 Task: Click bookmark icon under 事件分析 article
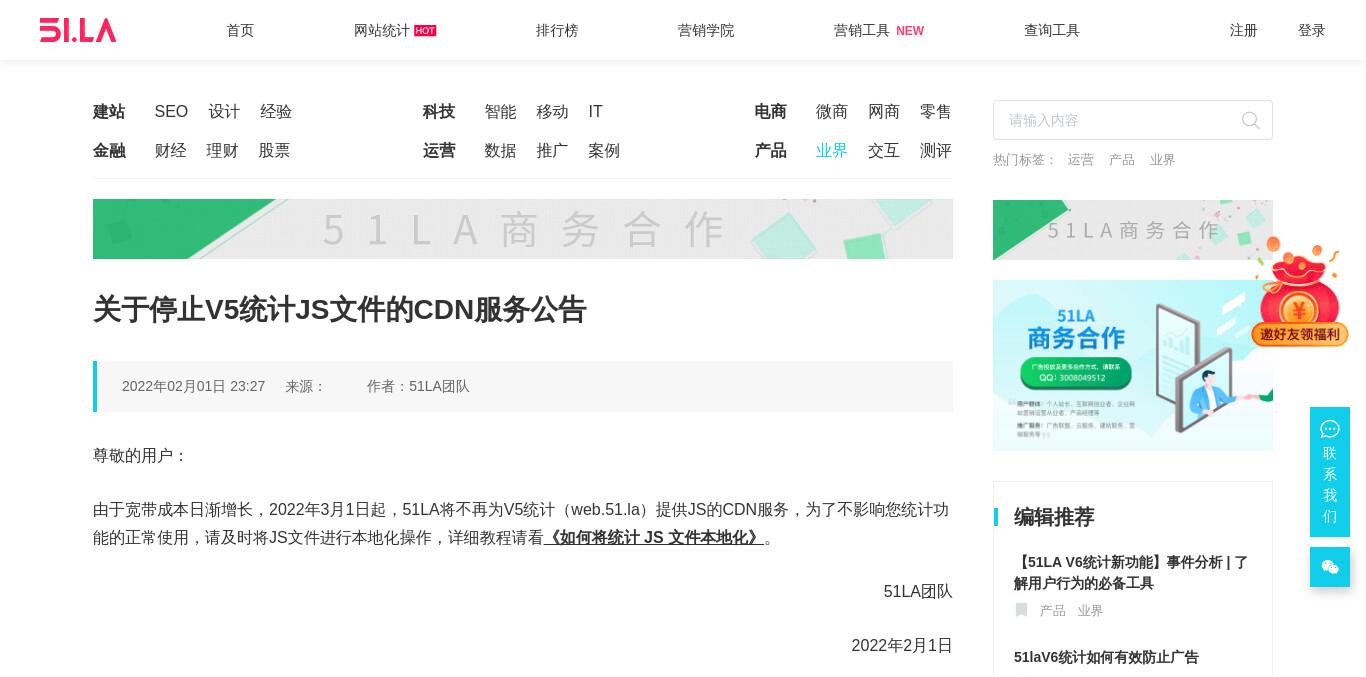tap(1021, 610)
